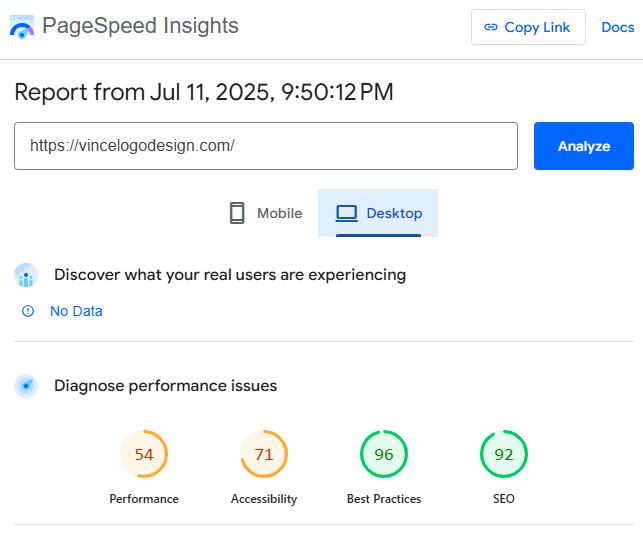Switch to the Mobile tab

tap(265, 213)
